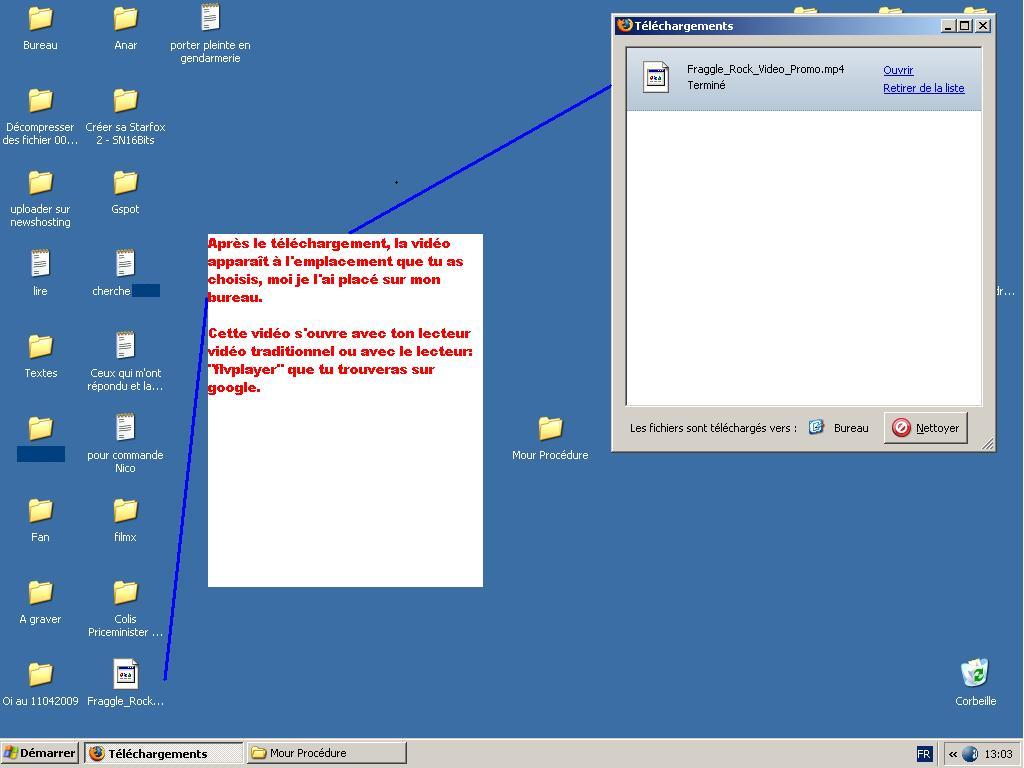Viewport: 1024px width, 768px height.
Task: Click the Téléchargements window resize grip
Action: point(988,444)
